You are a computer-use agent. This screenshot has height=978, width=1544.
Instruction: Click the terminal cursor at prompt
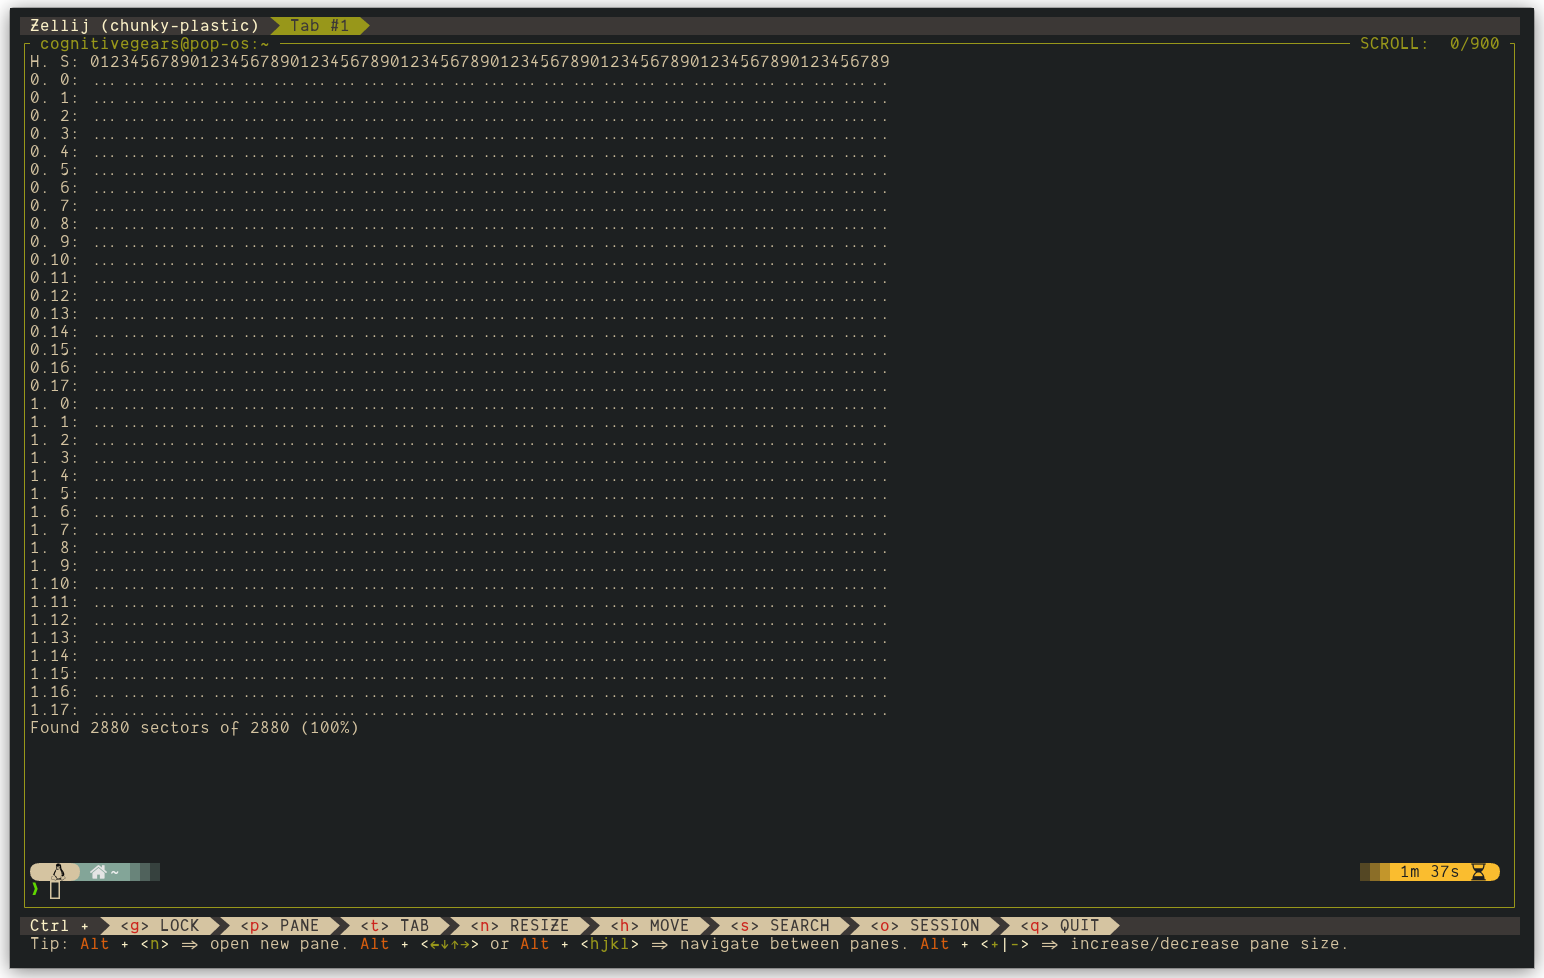(55, 890)
